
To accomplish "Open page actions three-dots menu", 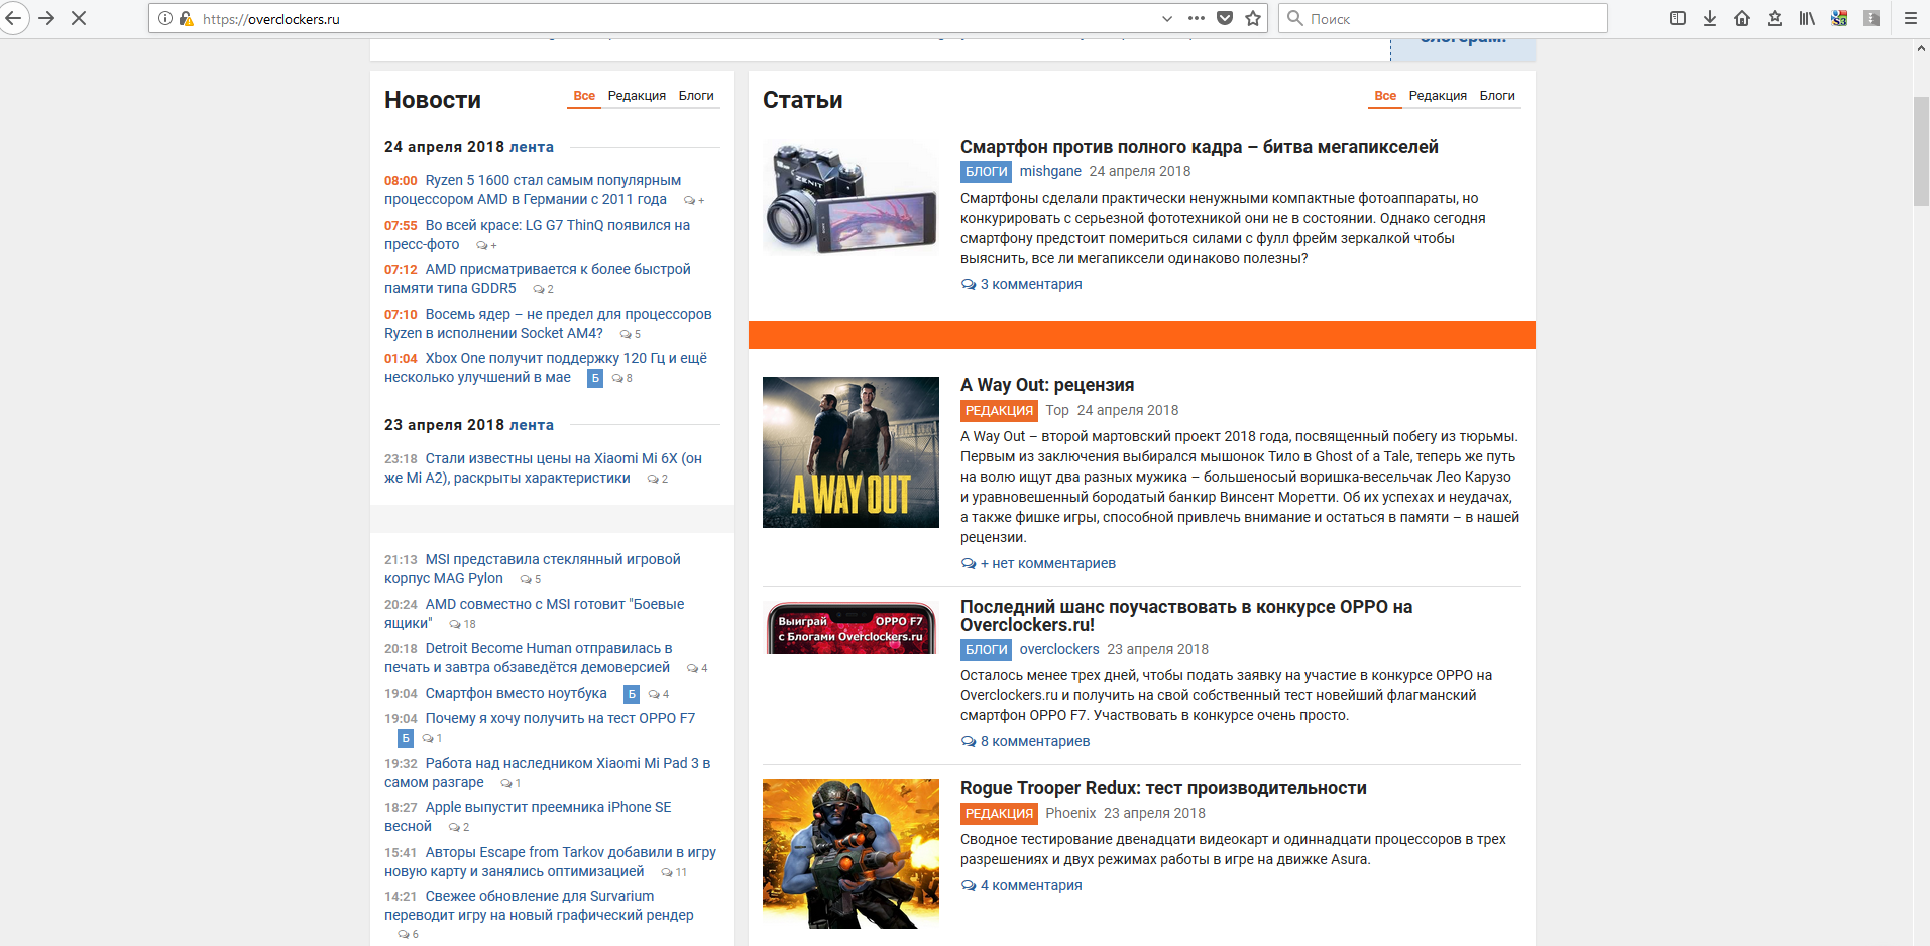I will pos(1196,19).
